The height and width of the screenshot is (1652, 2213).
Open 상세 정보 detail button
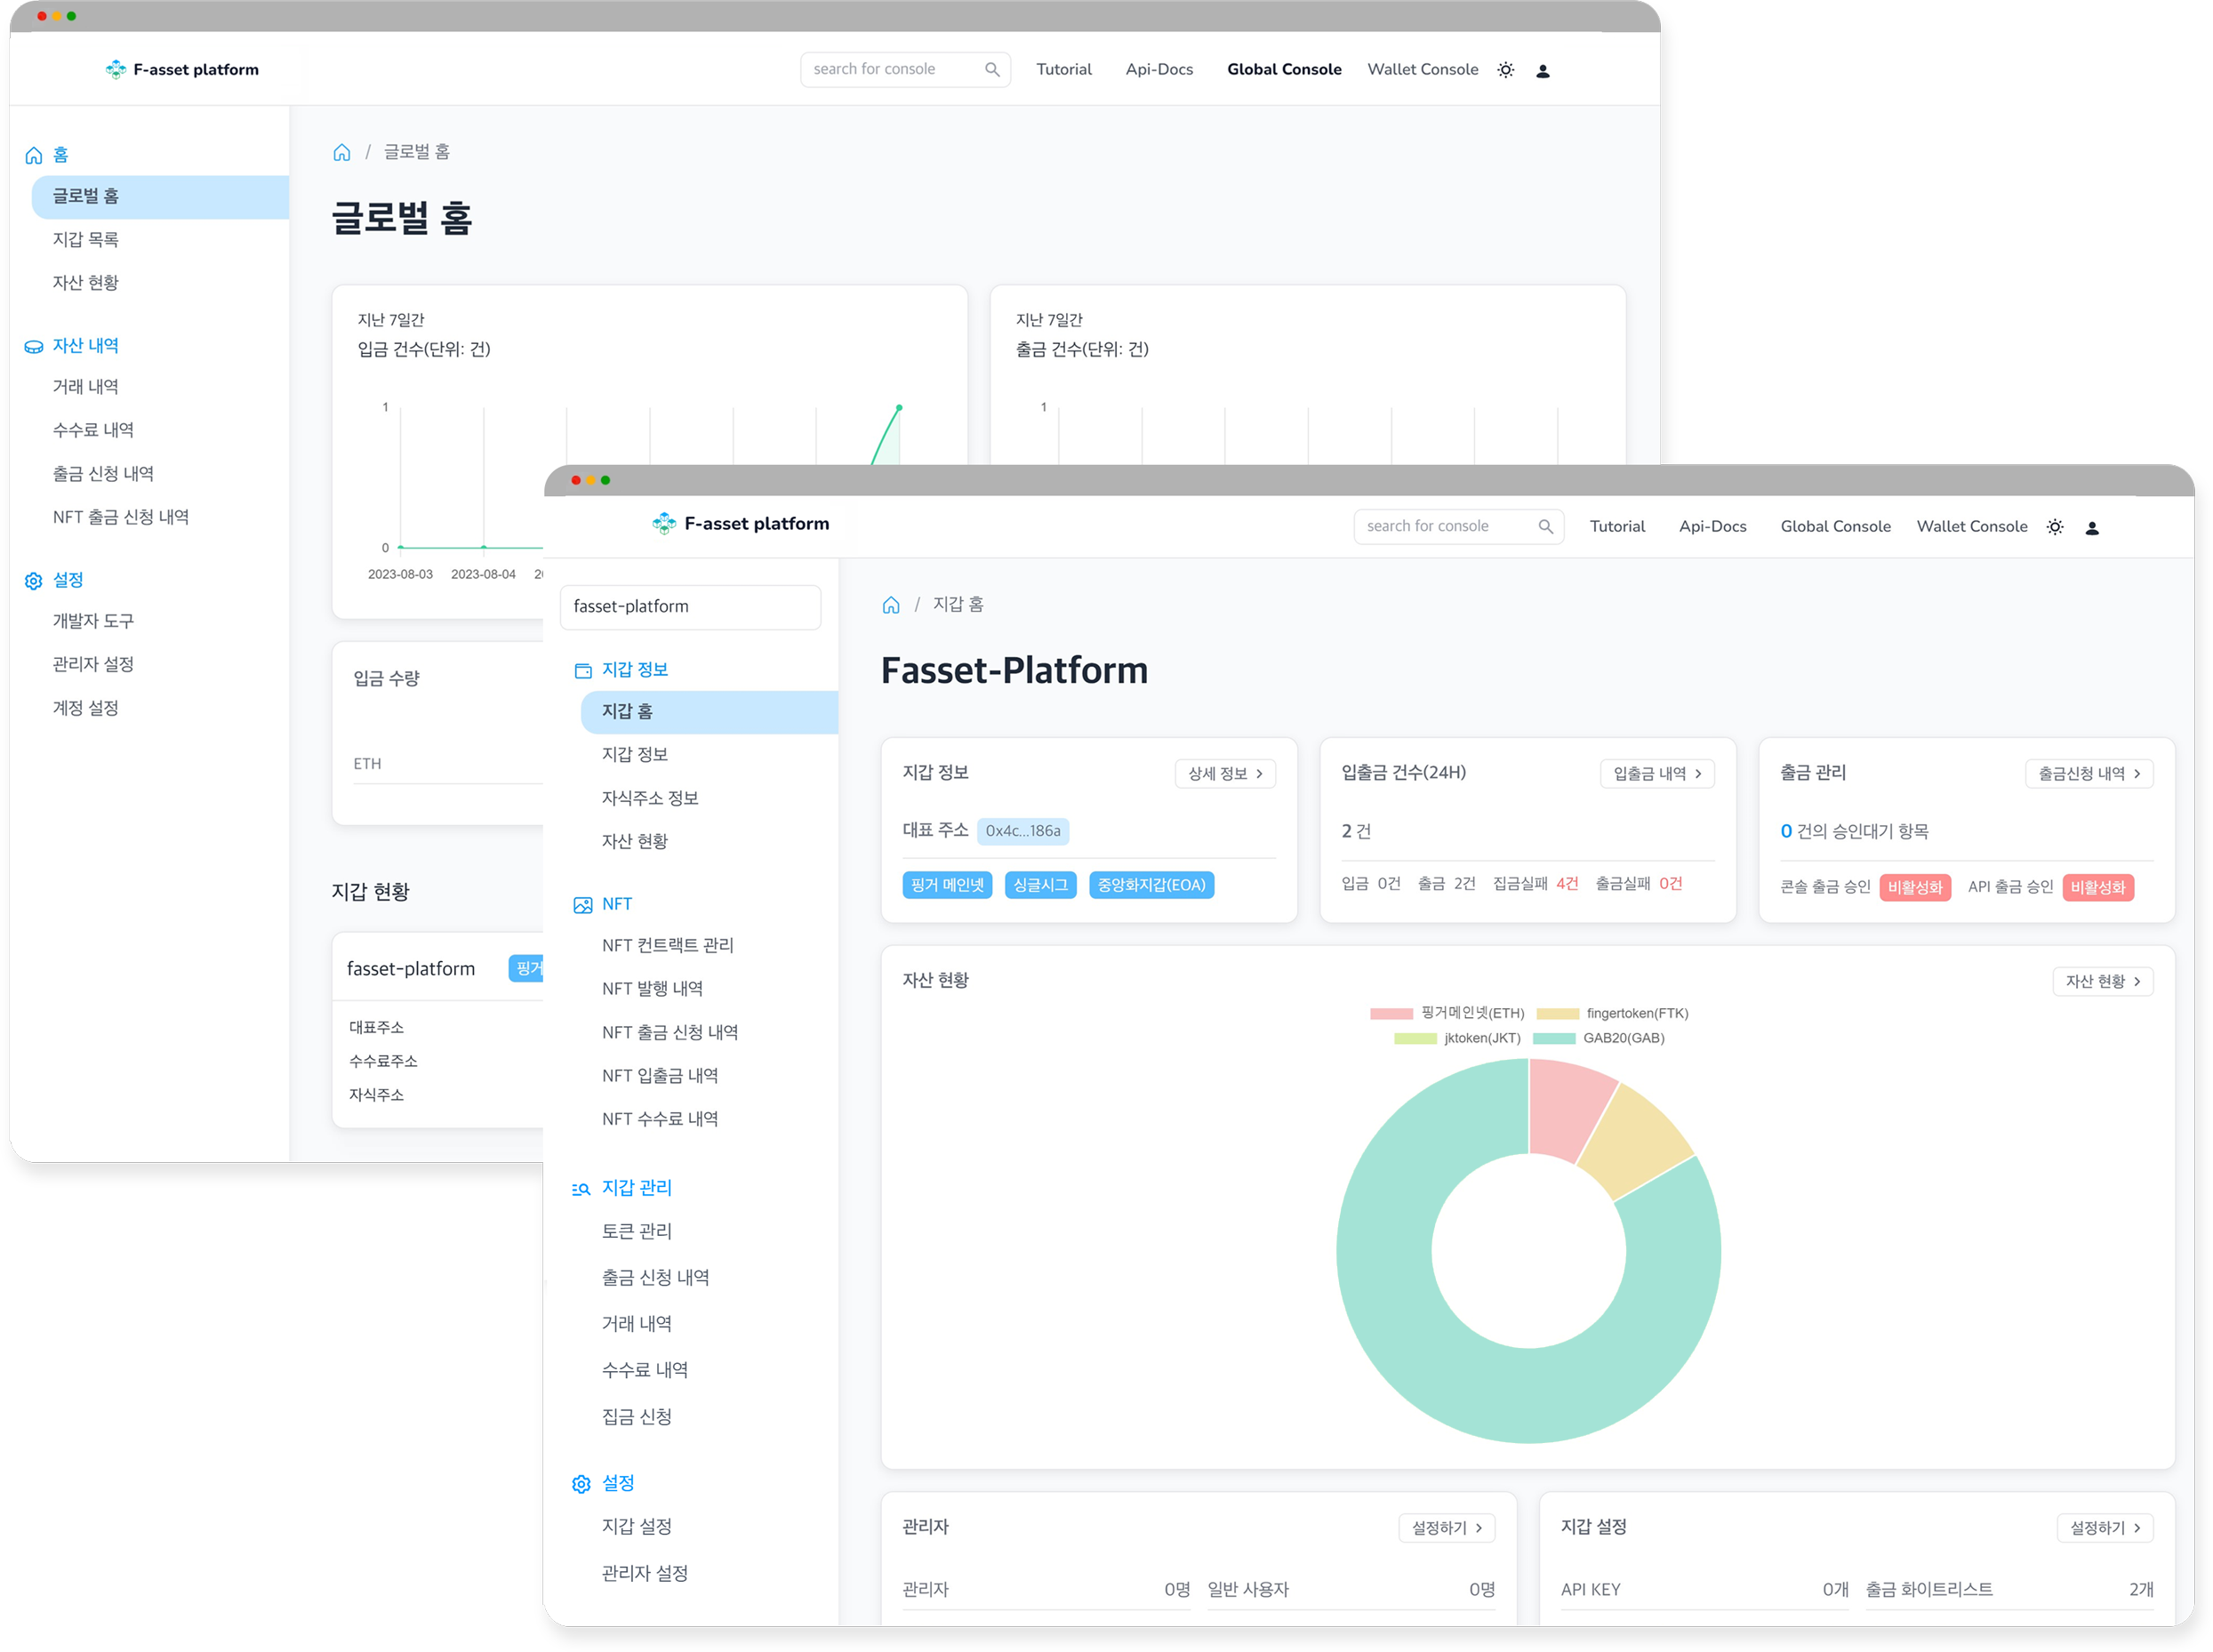pyautogui.click(x=1225, y=774)
